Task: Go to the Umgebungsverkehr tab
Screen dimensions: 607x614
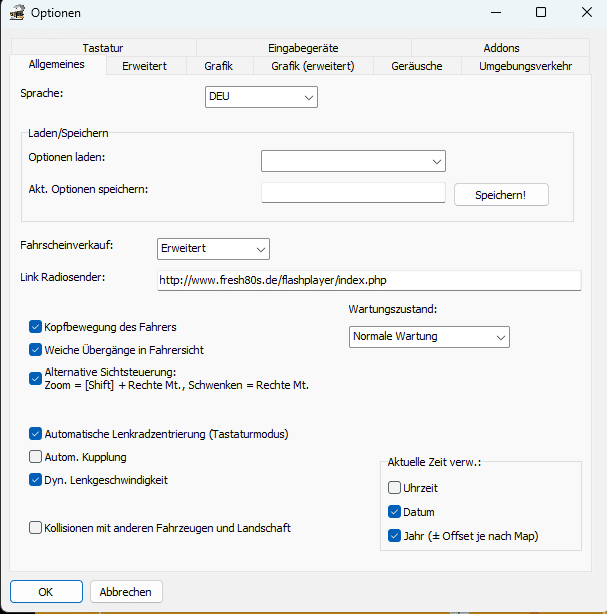Action: click(x=525, y=66)
